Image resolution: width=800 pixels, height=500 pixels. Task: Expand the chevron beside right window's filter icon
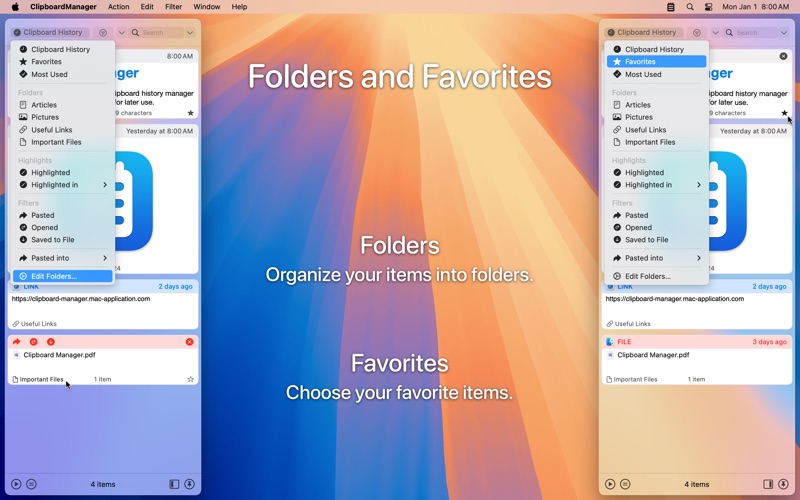click(x=715, y=33)
